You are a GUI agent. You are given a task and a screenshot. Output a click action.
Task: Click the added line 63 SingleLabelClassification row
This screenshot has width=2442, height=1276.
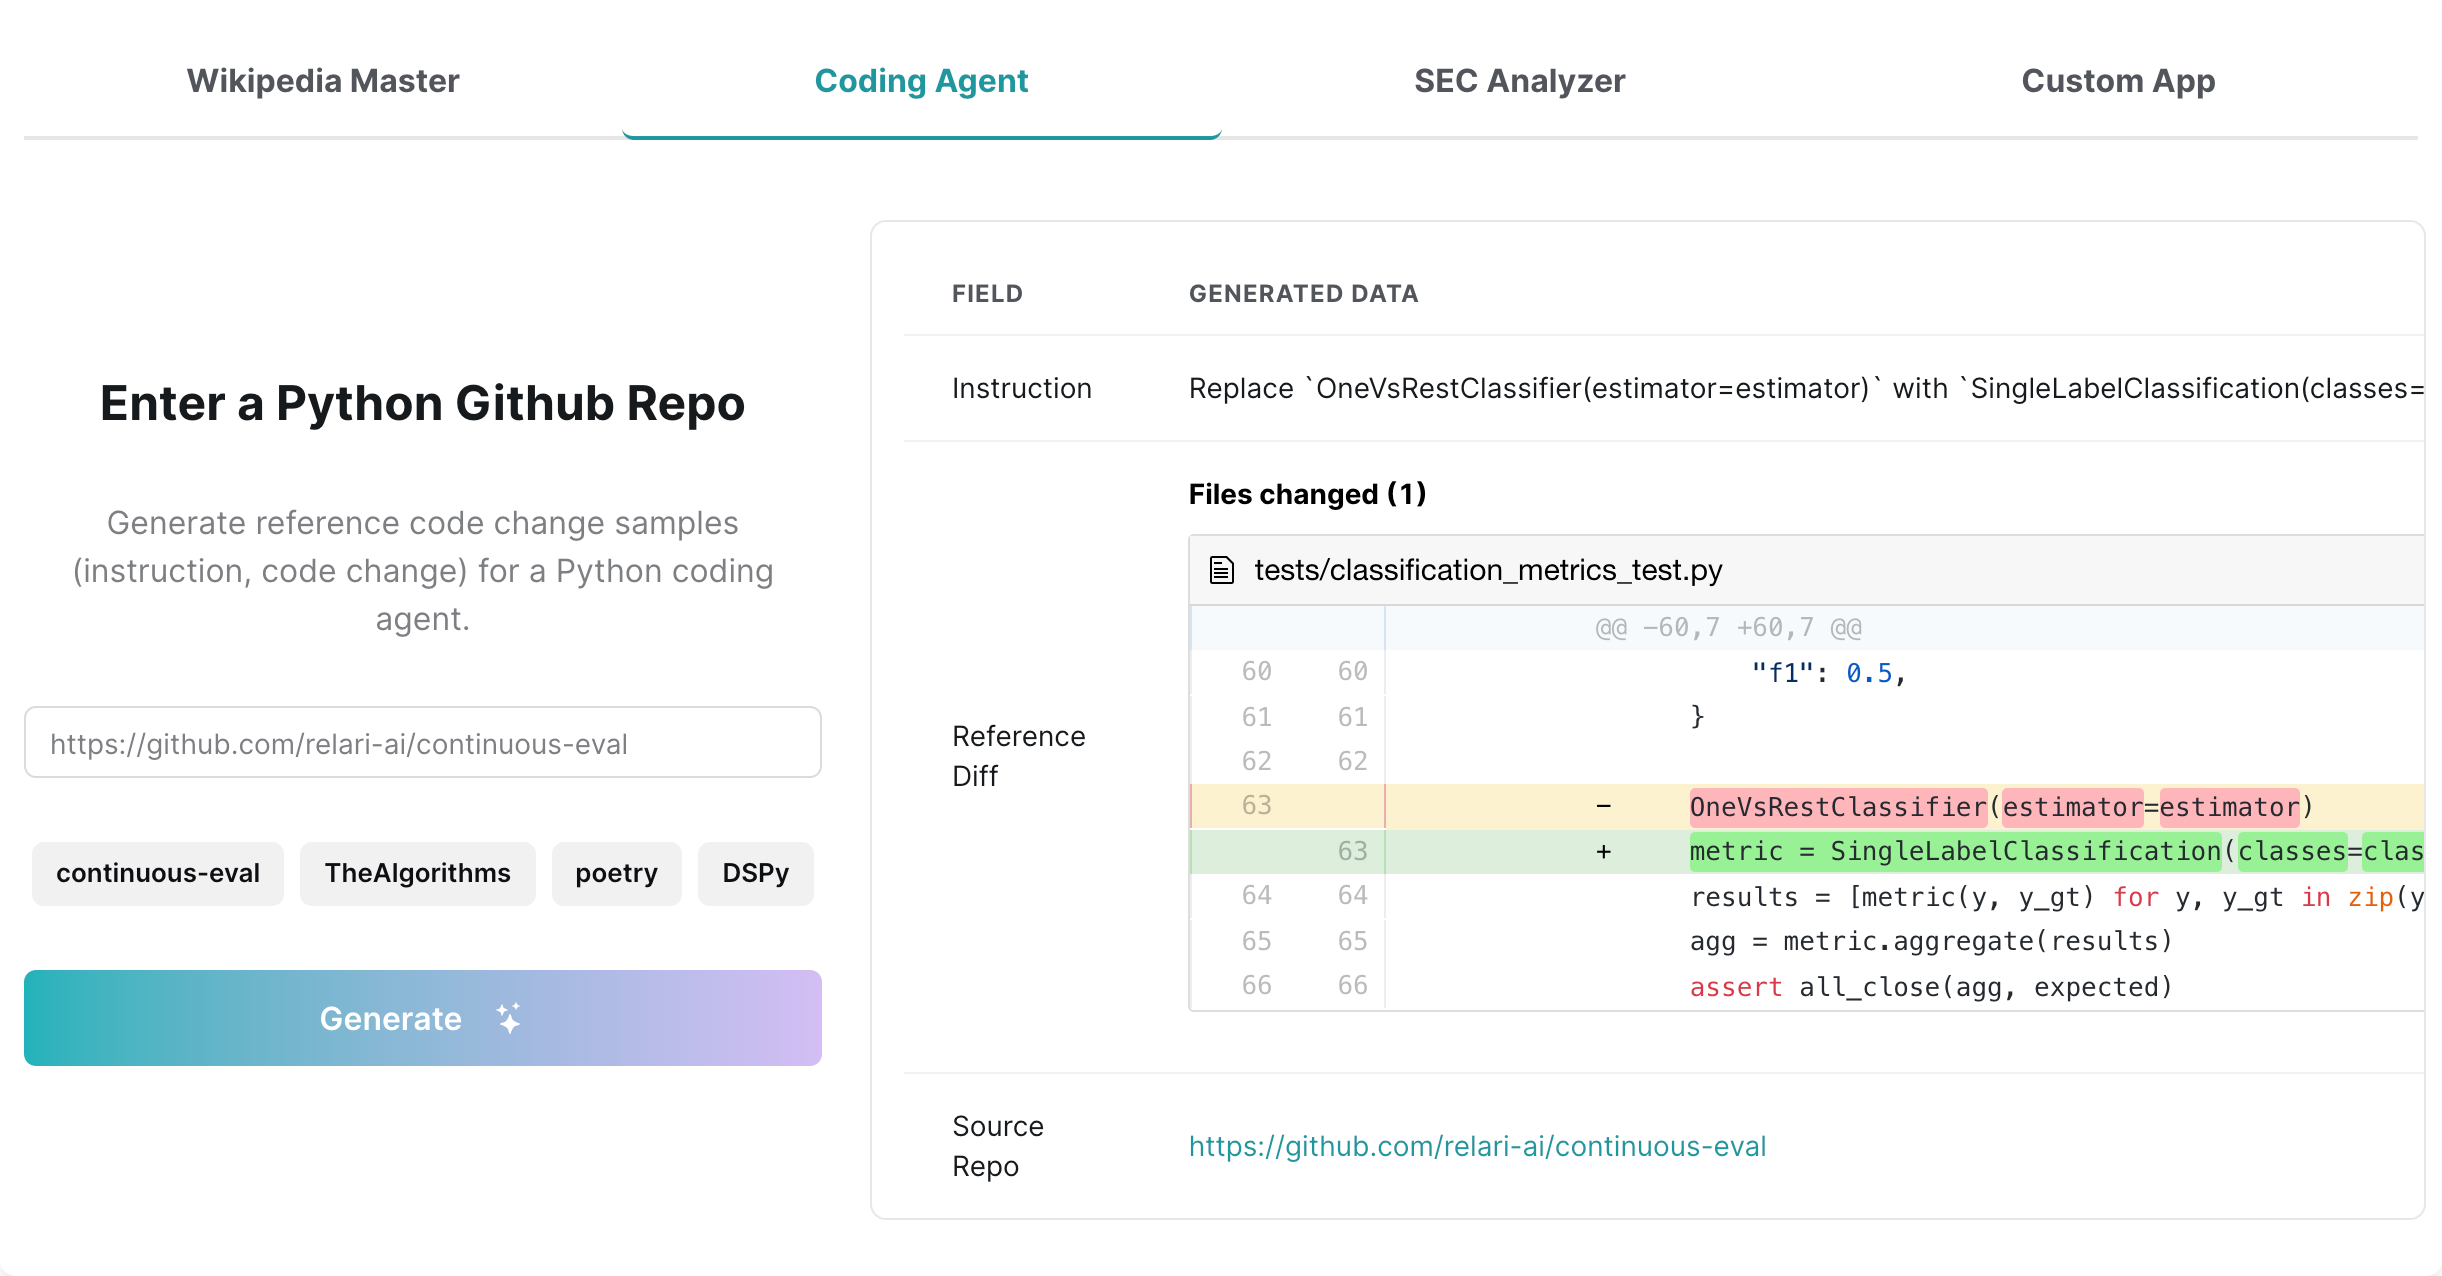point(2000,851)
